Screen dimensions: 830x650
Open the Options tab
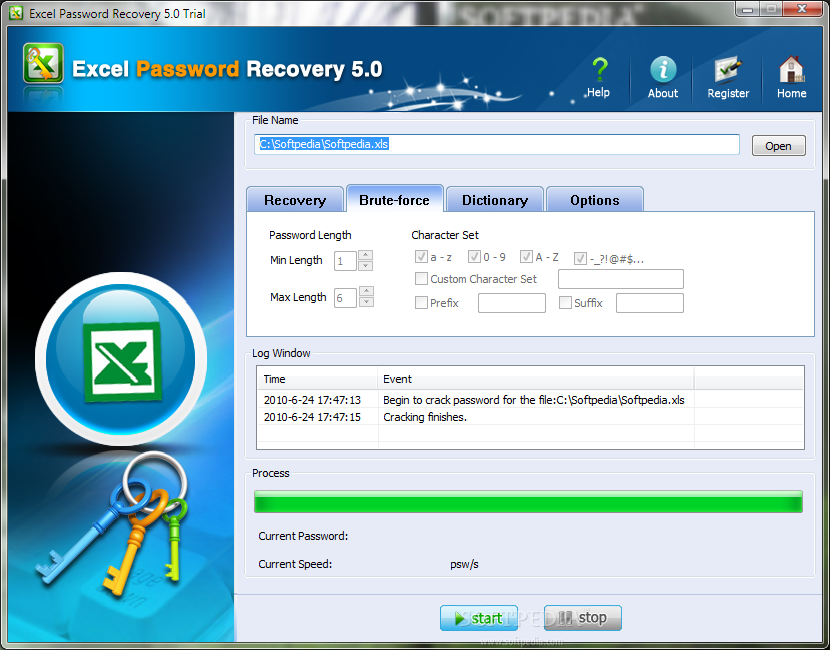click(x=594, y=200)
